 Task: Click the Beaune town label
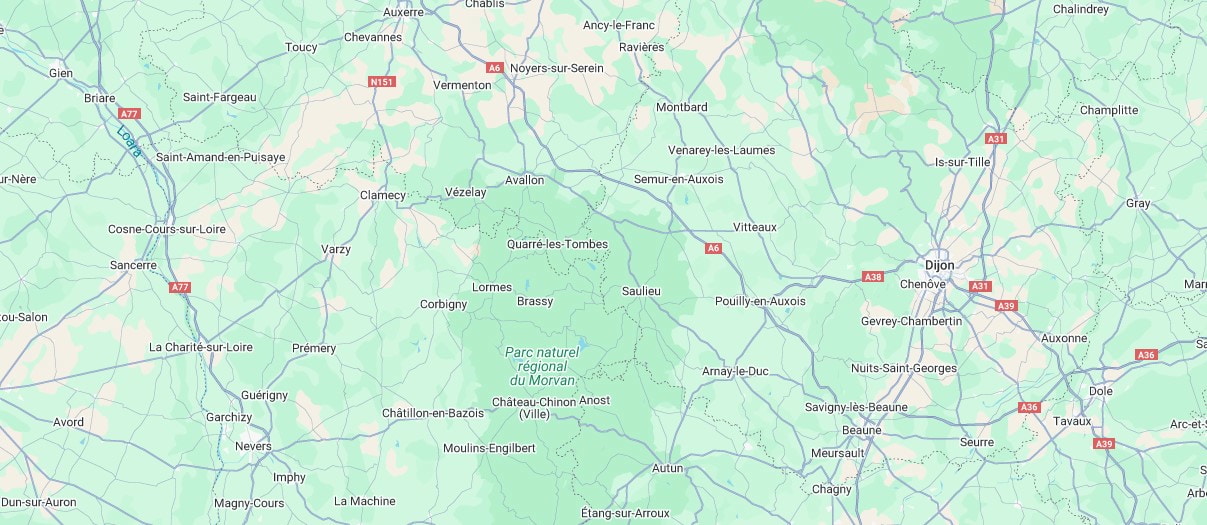click(x=862, y=430)
